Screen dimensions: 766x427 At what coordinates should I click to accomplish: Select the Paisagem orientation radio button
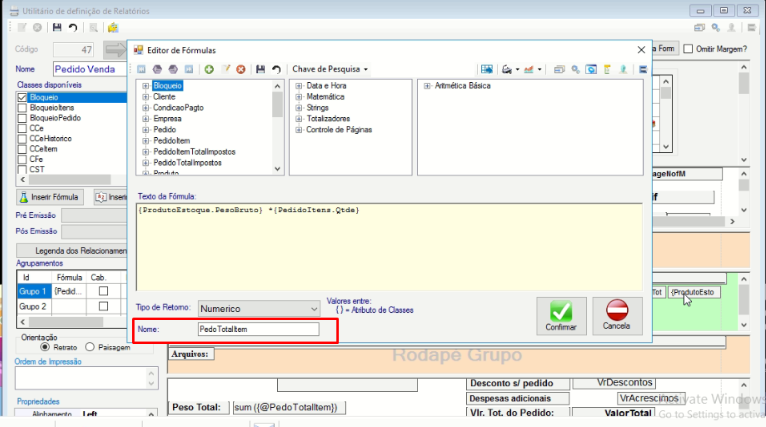(89, 347)
